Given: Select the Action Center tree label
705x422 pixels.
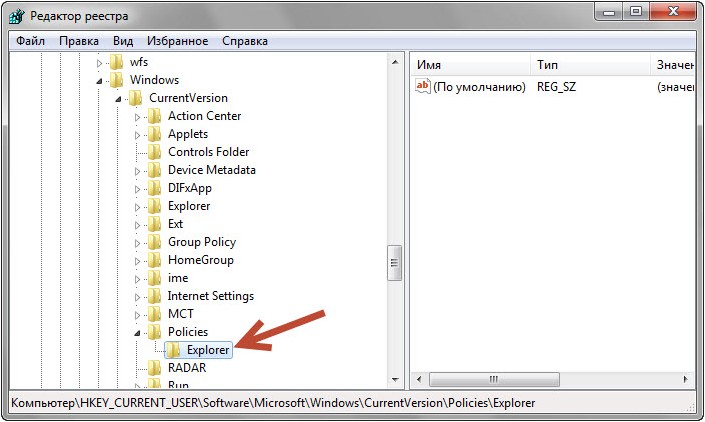Looking at the screenshot, I should coord(205,116).
